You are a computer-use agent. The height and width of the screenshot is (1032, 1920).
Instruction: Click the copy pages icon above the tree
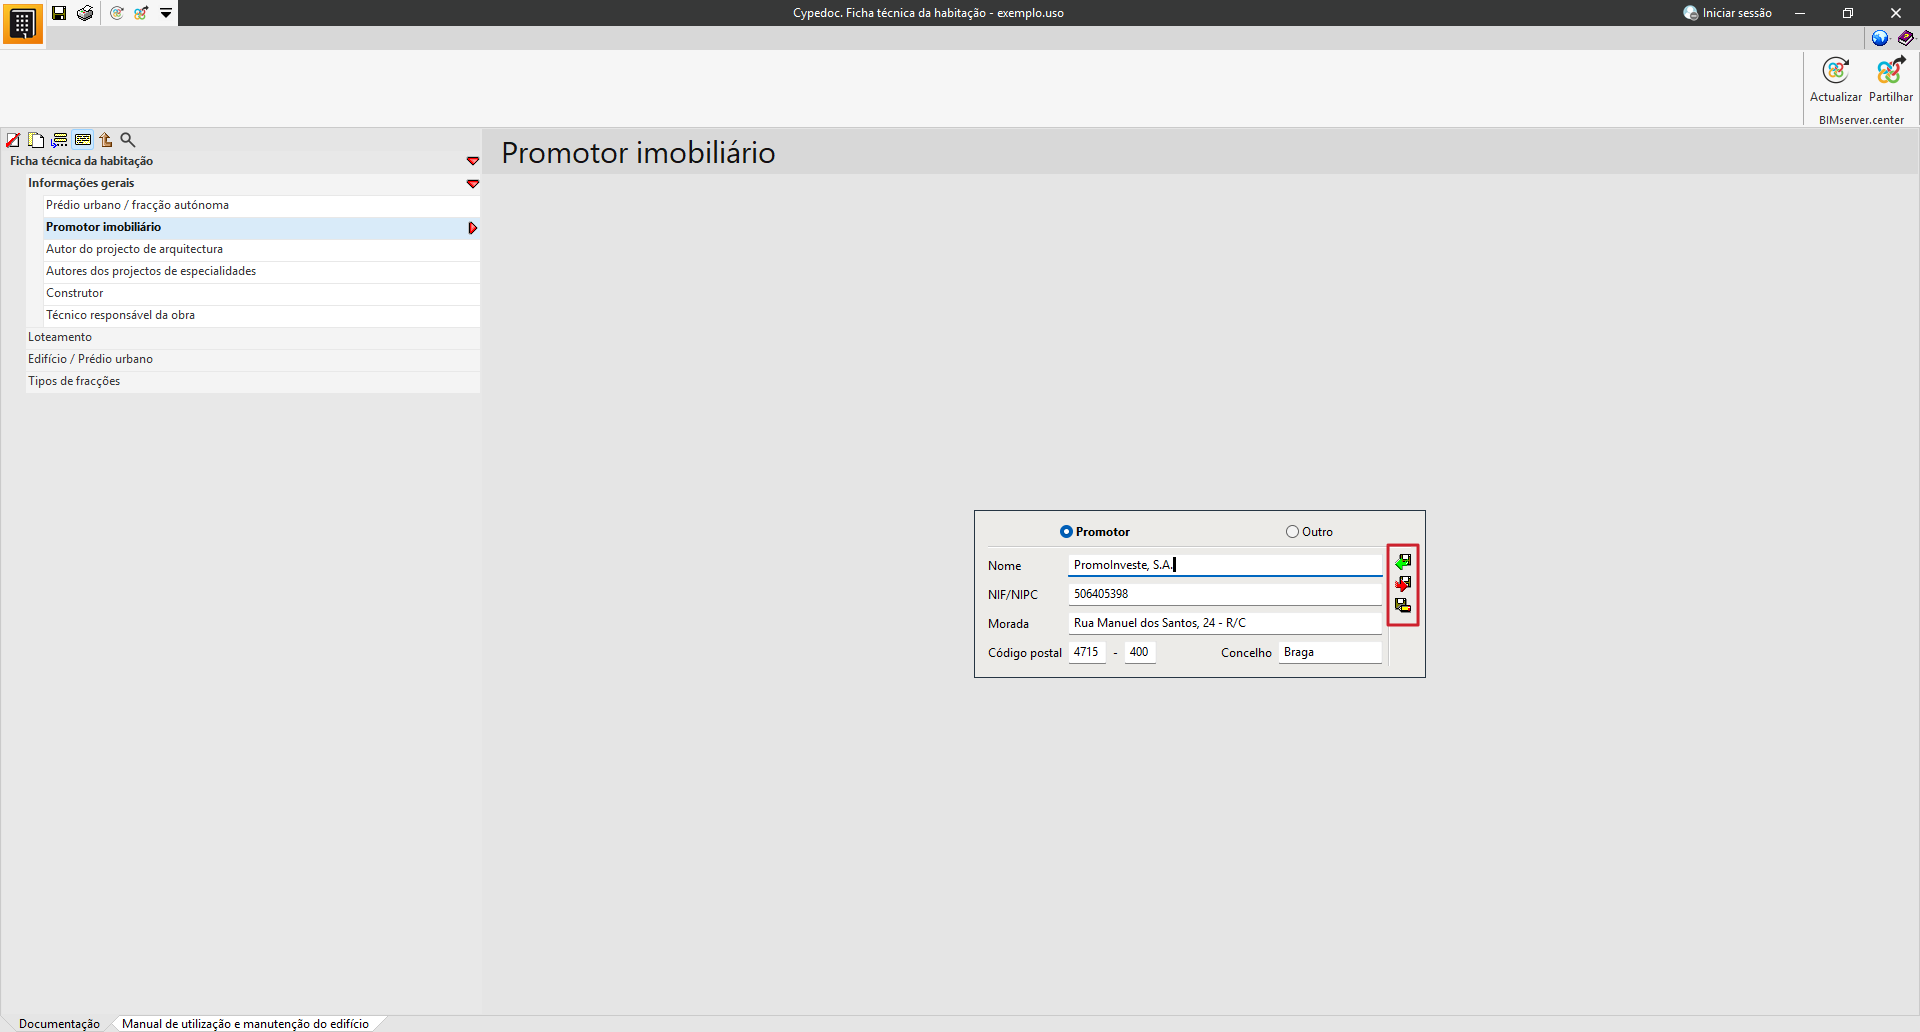36,140
